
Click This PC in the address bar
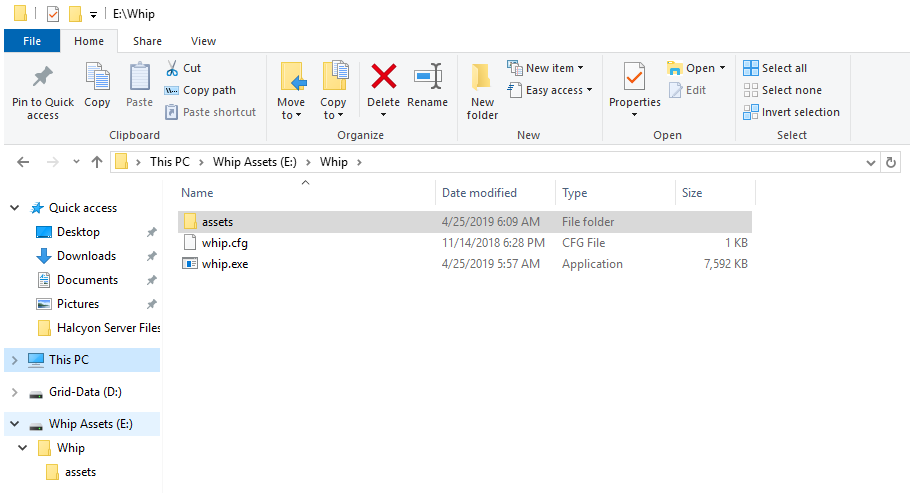(x=169, y=162)
